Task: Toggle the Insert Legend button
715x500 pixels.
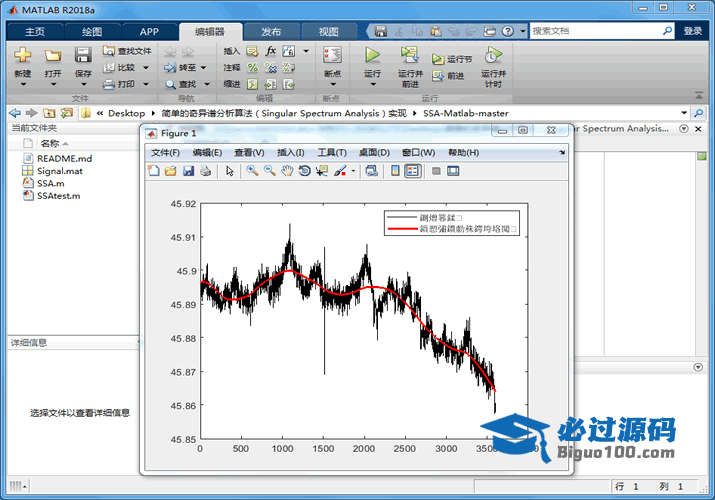Action: (412, 171)
